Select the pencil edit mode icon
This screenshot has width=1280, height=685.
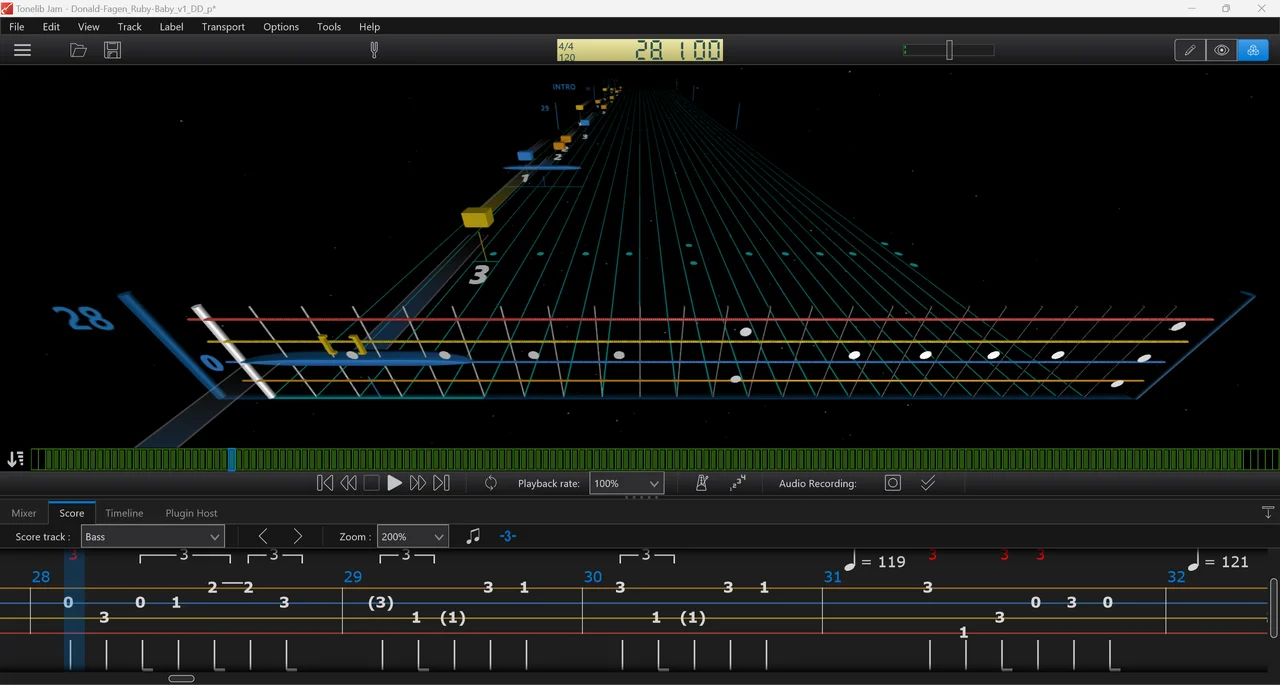click(1190, 50)
